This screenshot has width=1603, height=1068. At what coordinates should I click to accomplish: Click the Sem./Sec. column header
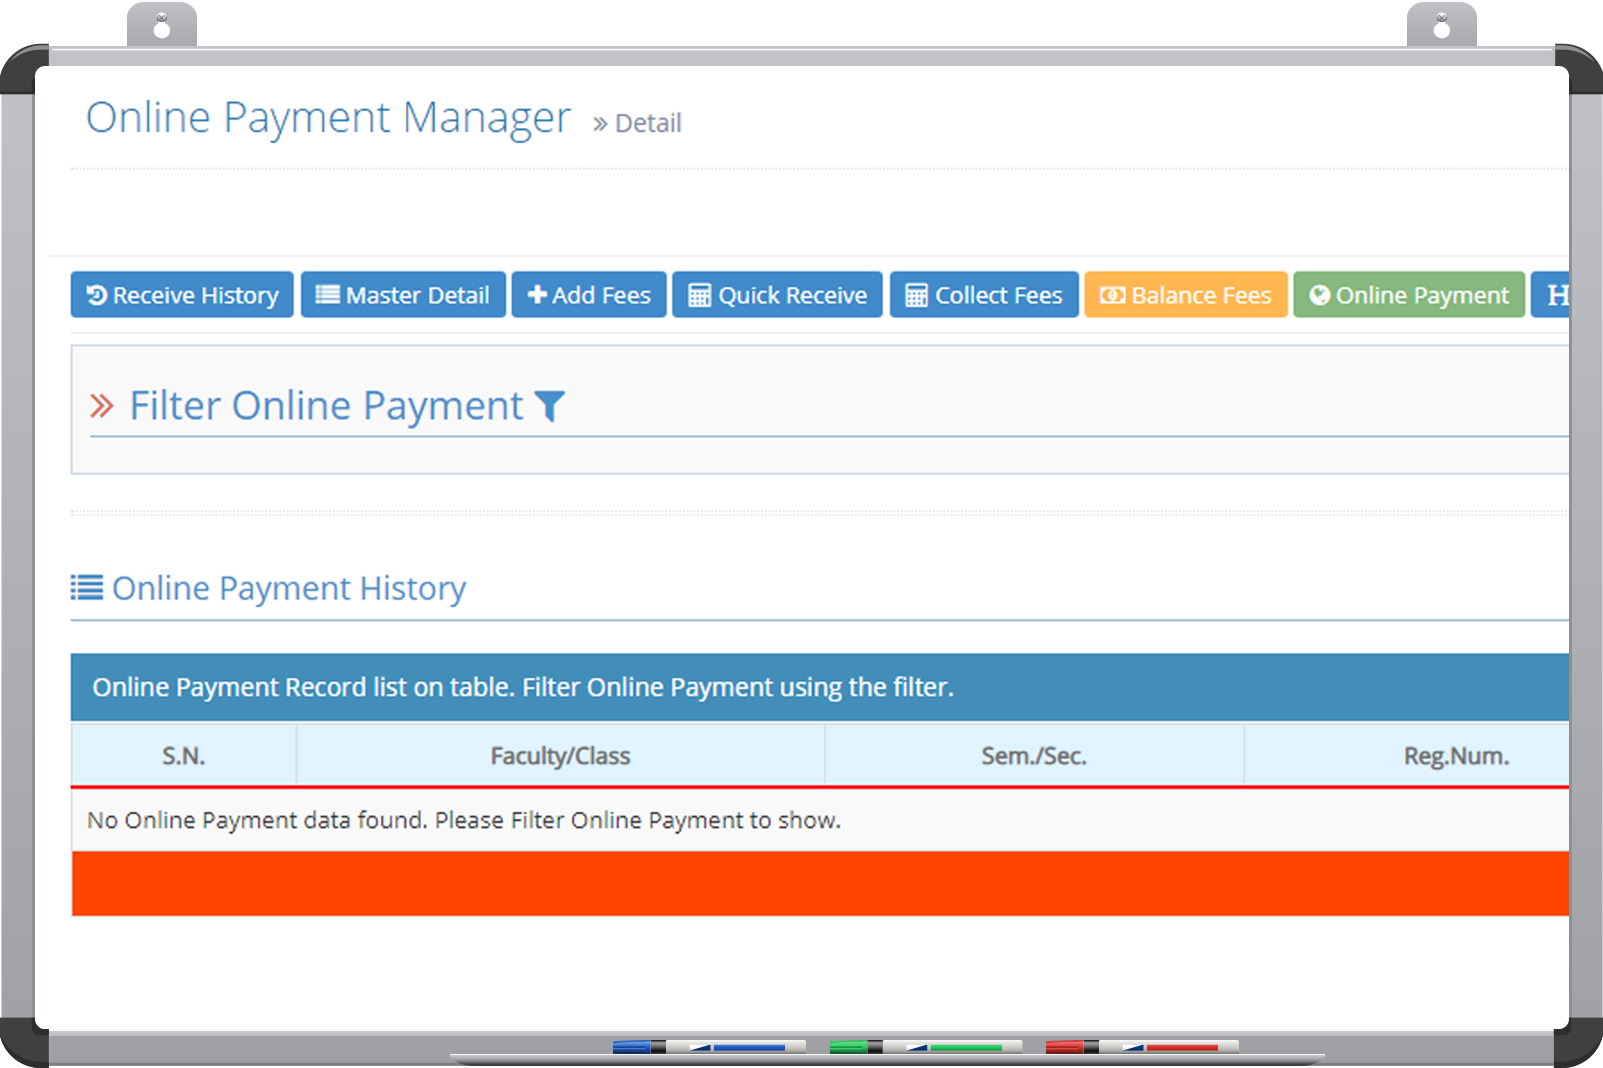pos(1033,756)
